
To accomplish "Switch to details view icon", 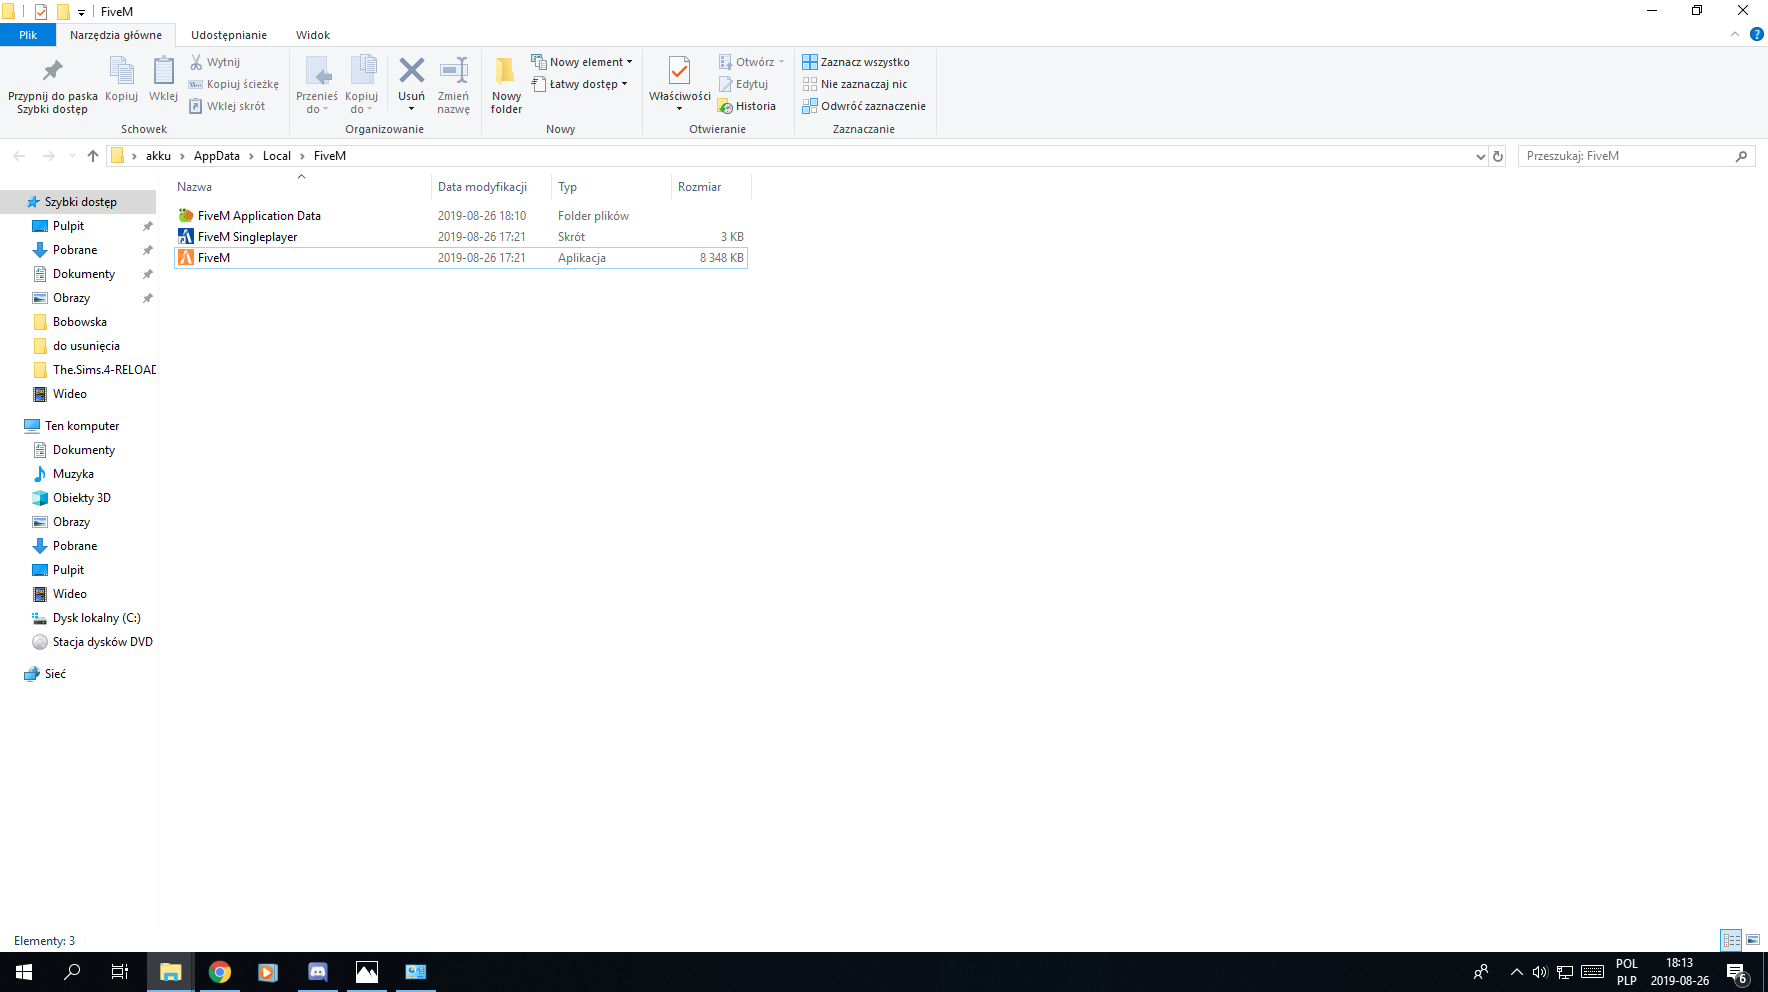I will pyautogui.click(x=1731, y=940).
